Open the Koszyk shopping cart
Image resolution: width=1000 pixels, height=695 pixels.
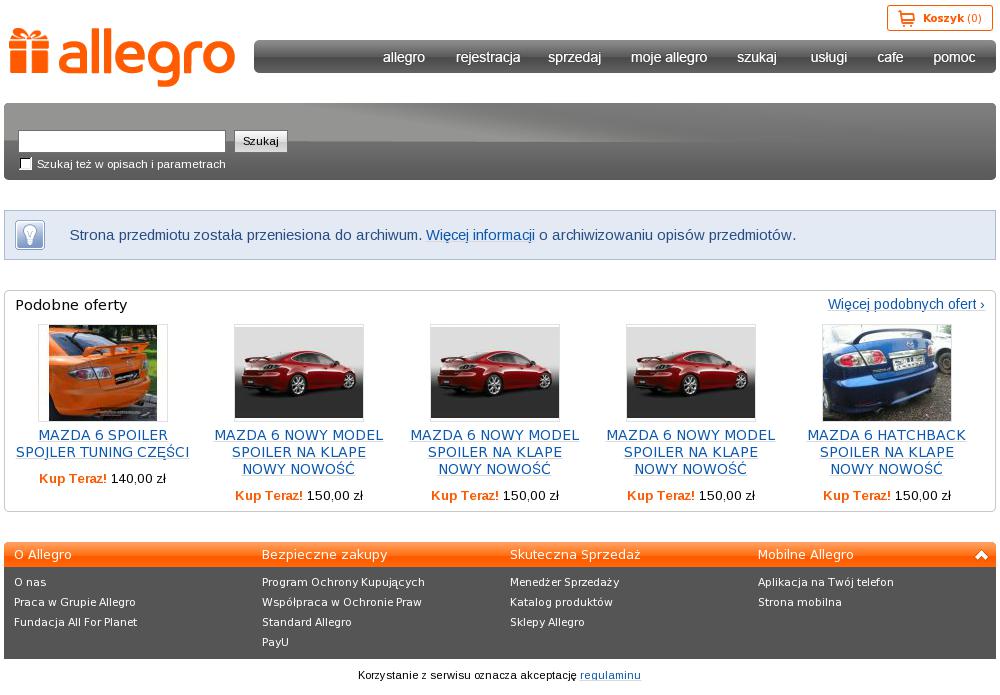tap(939, 18)
